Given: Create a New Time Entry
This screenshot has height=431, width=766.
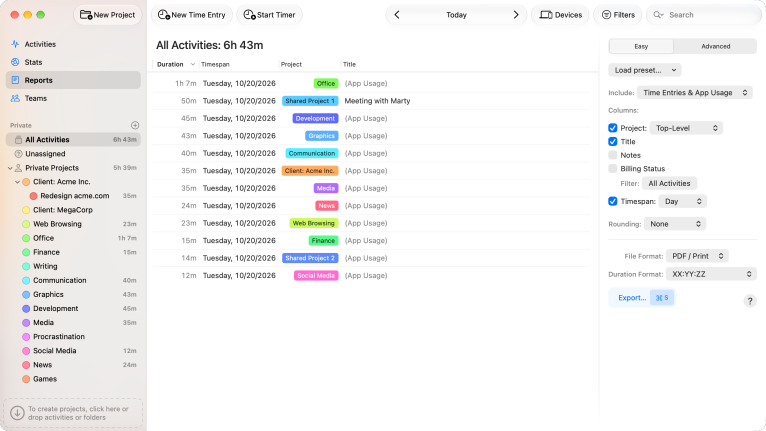Looking at the screenshot, I should click(192, 15).
